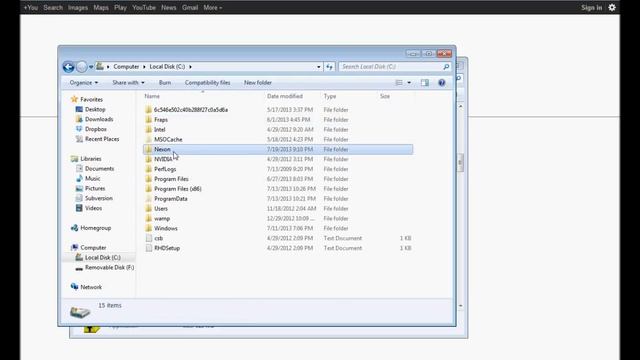Open Desktop in the navigation pane
640x360 pixels.
(95, 109)
